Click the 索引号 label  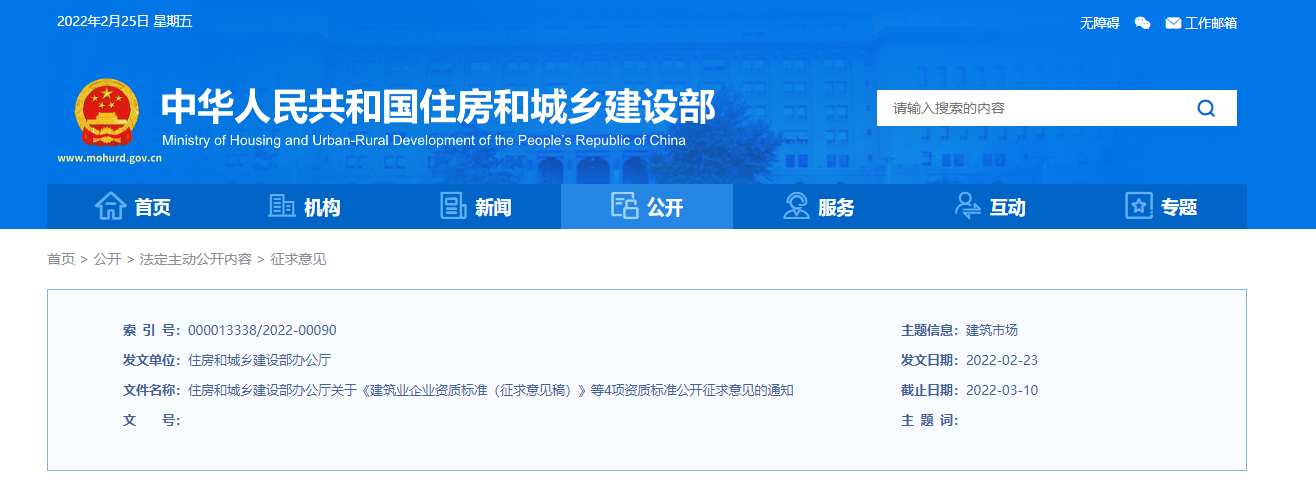(x=152, y=330)
